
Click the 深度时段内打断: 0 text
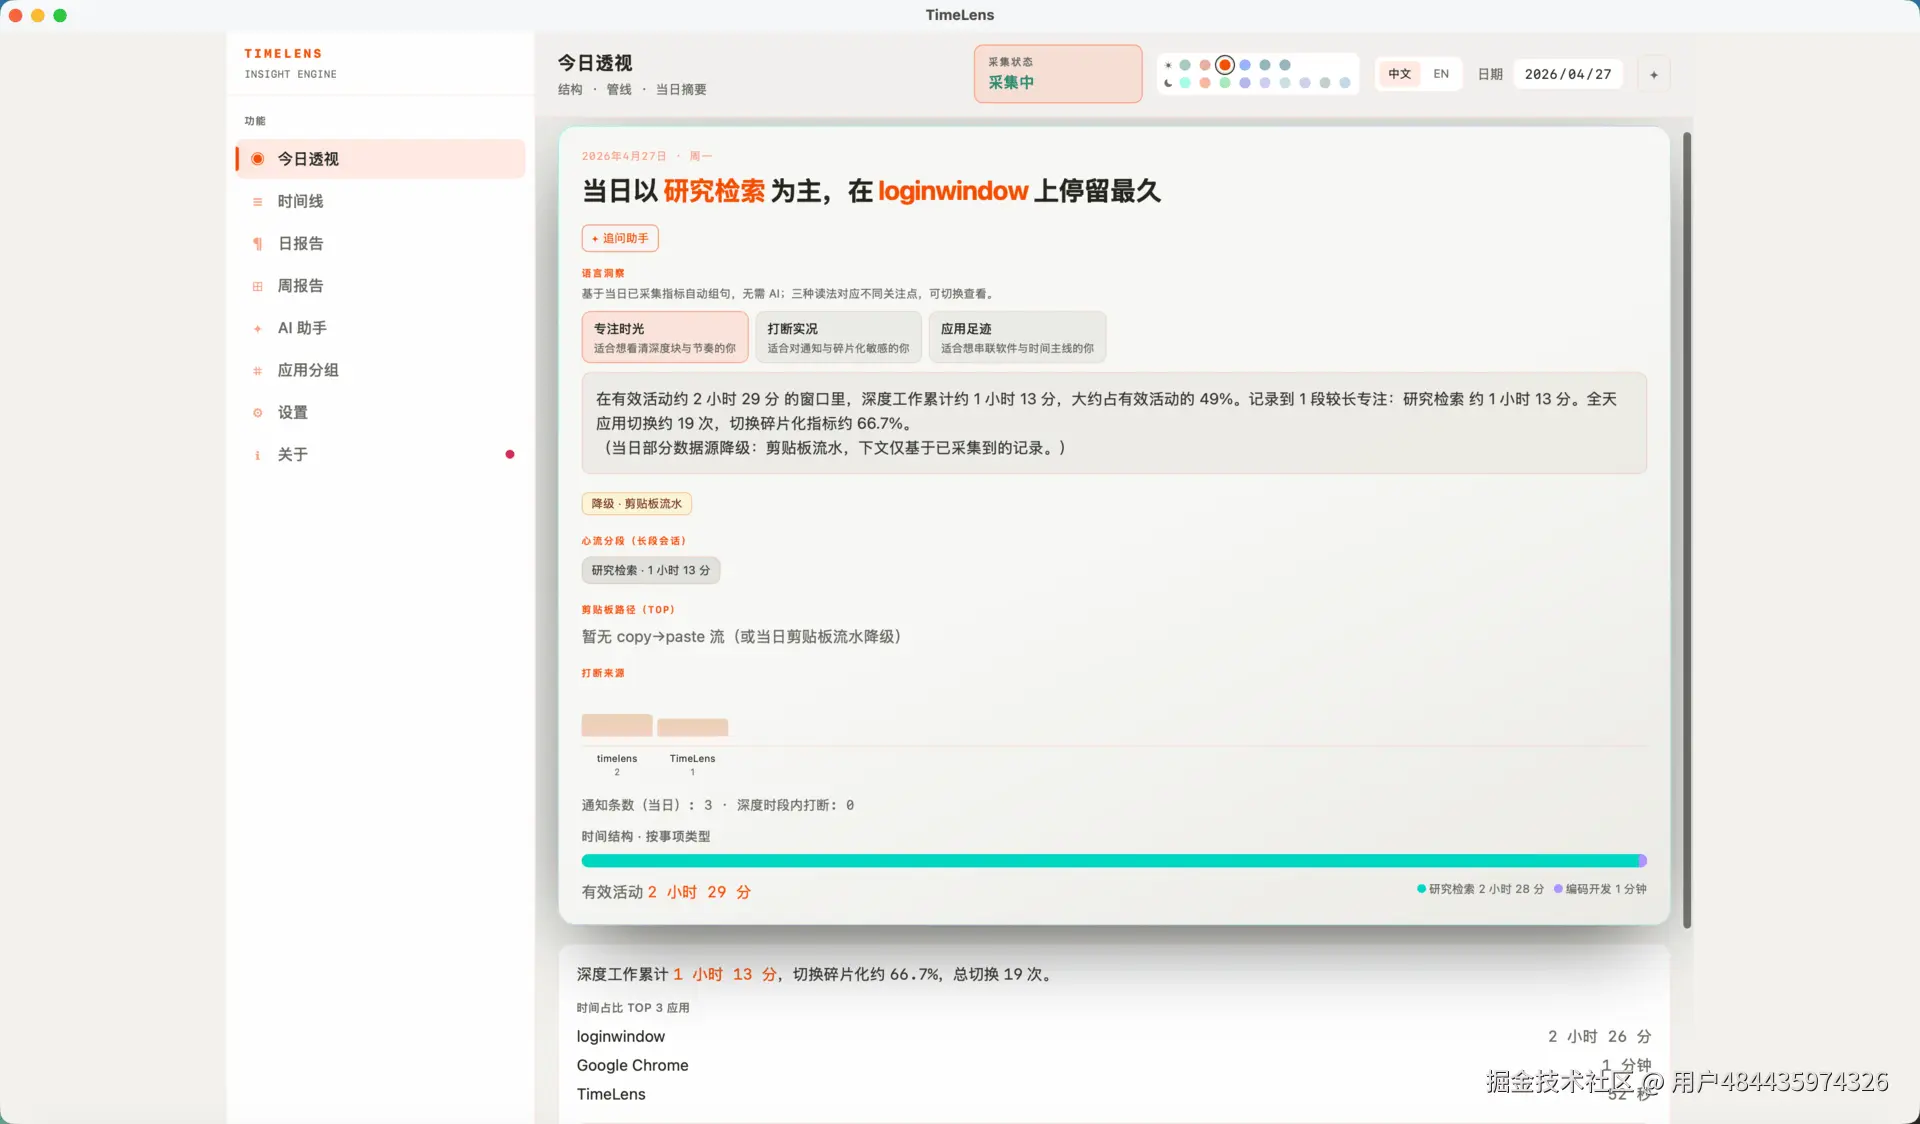[x=795, y=805]
